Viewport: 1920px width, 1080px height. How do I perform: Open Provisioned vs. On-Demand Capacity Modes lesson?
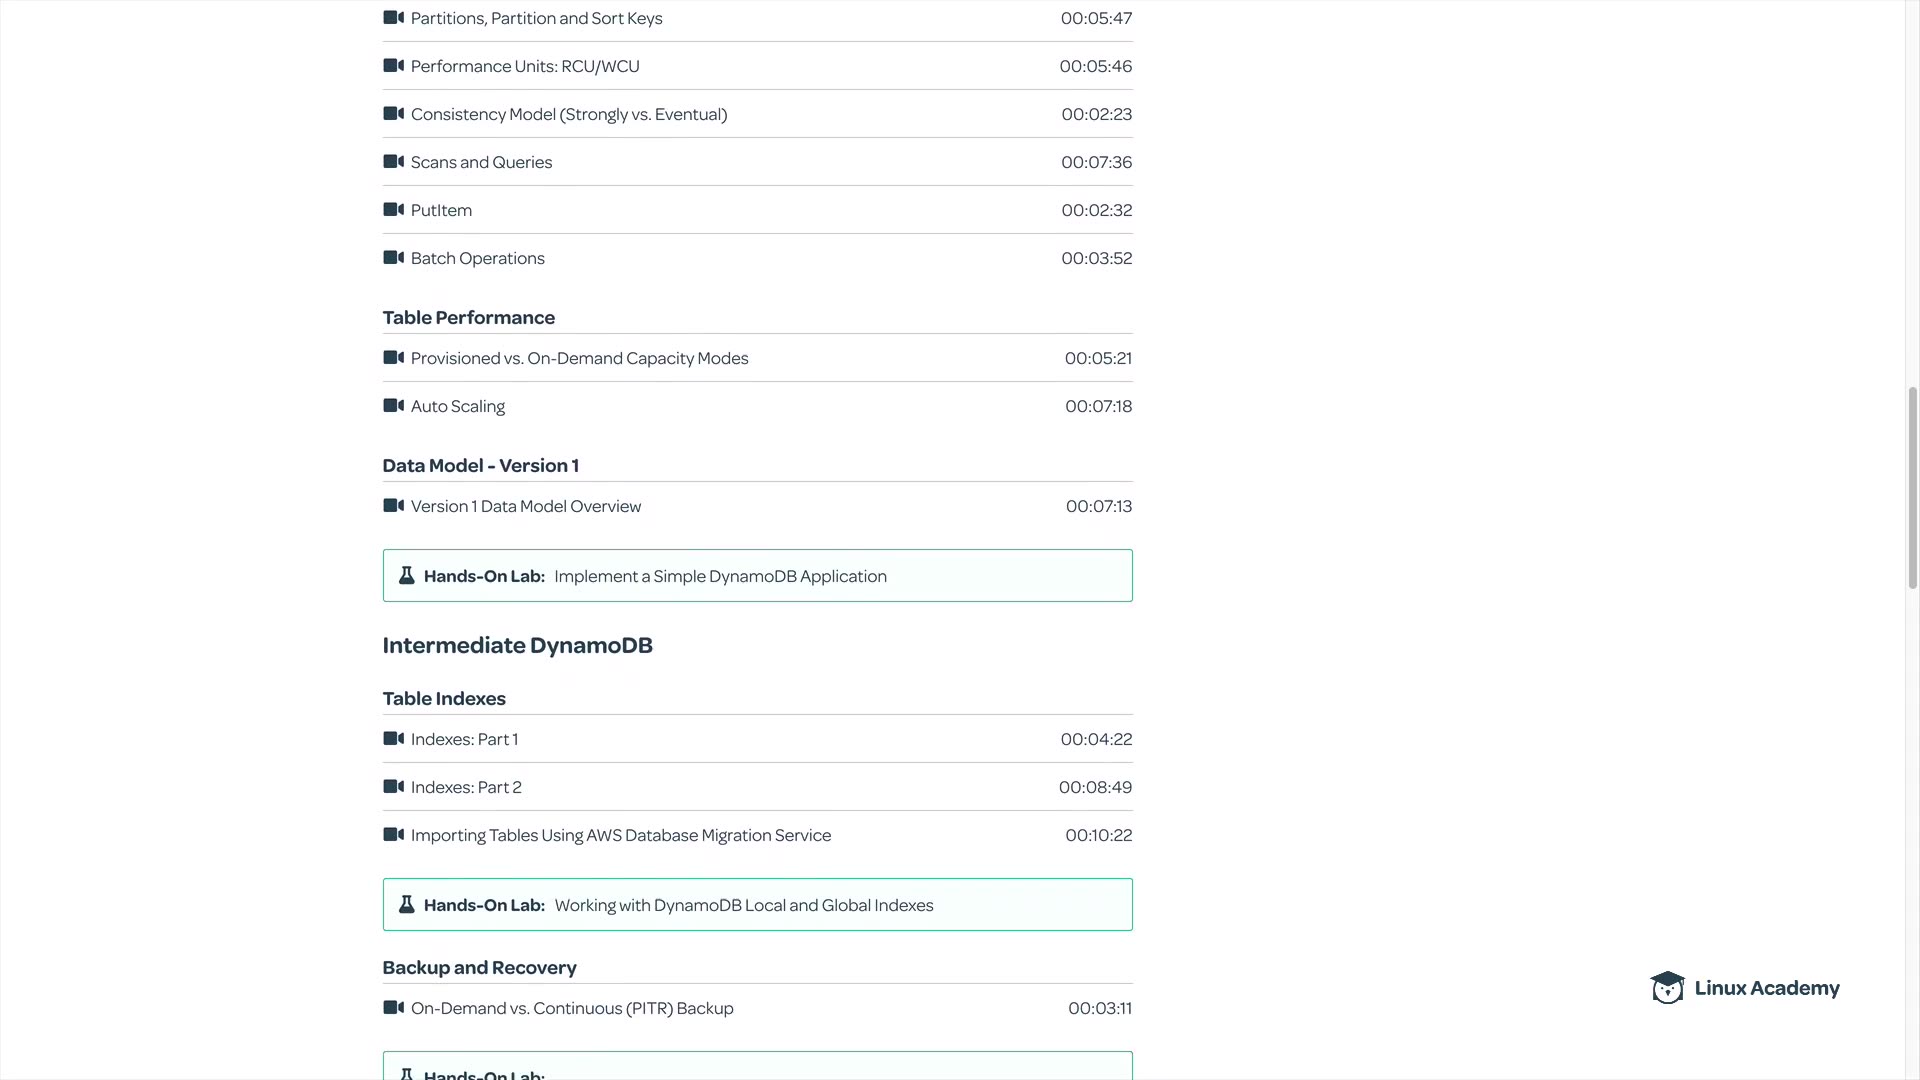pyautogui.click(x=579, y=358)
